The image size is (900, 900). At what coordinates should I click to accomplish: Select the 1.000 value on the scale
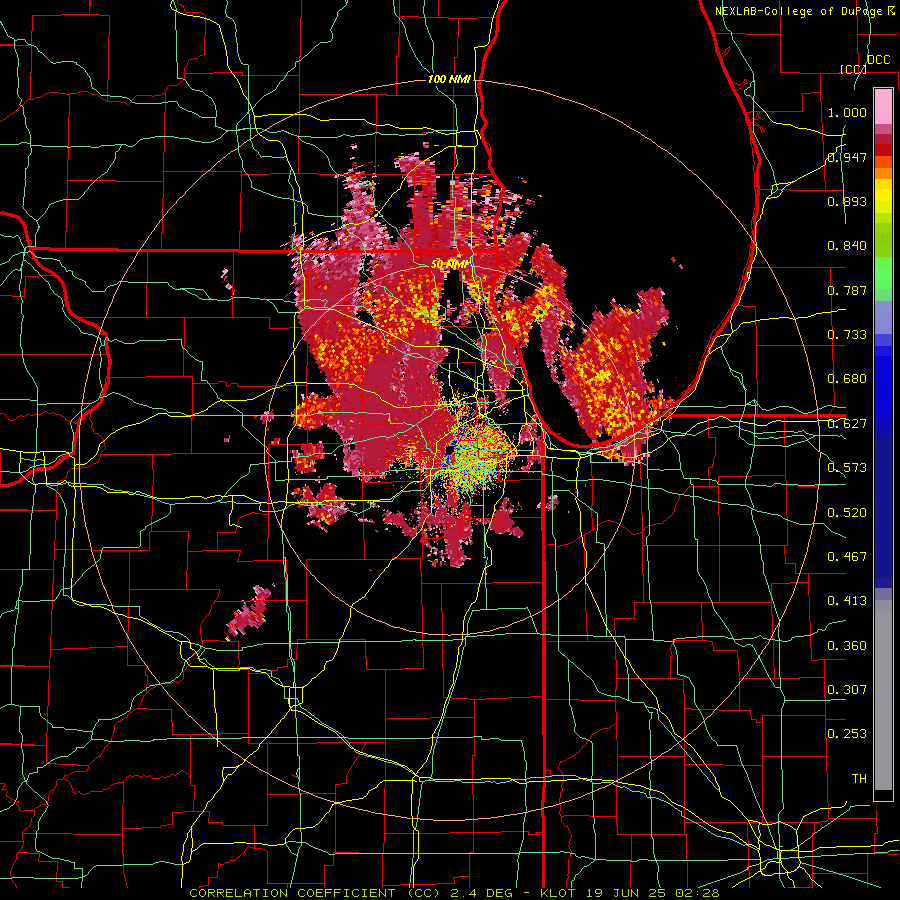pyautogui.click(x=847, y=112)
